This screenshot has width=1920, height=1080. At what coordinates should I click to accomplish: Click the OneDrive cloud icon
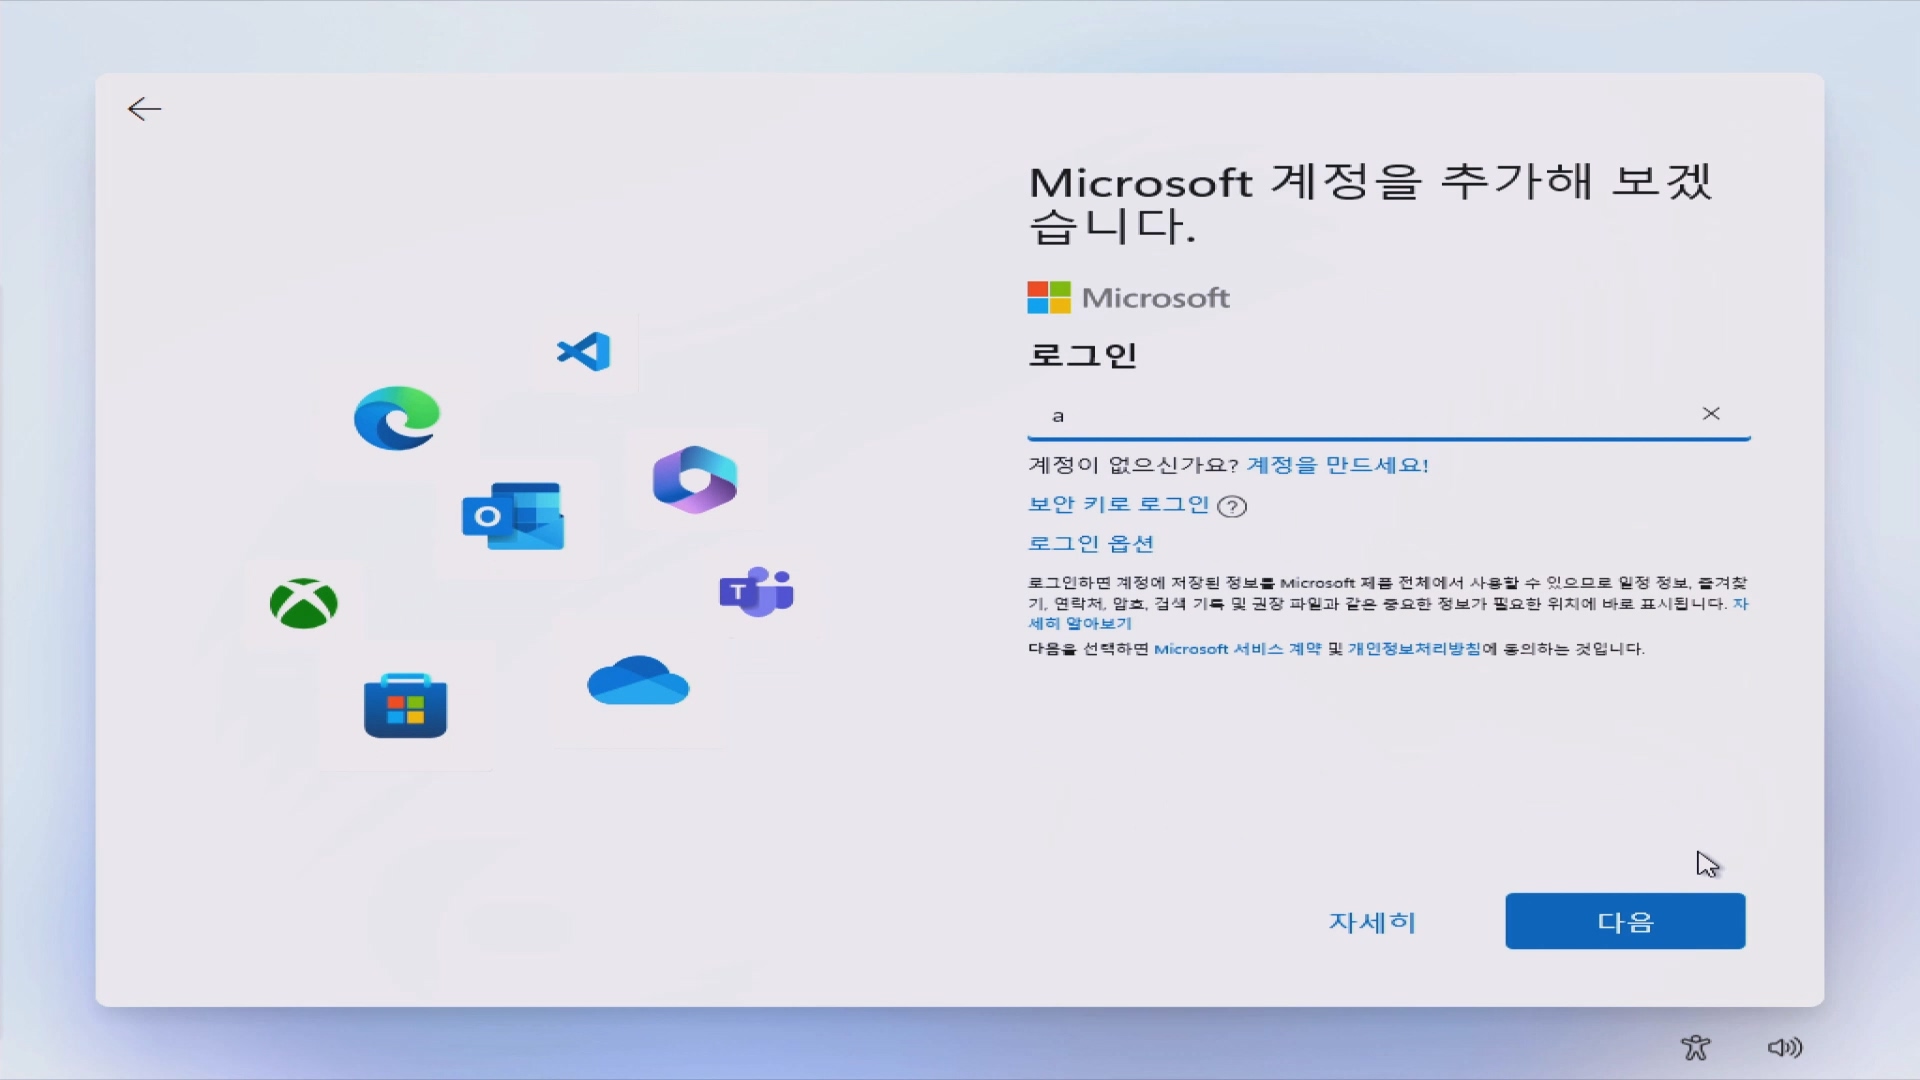click(x=638, y=681)
